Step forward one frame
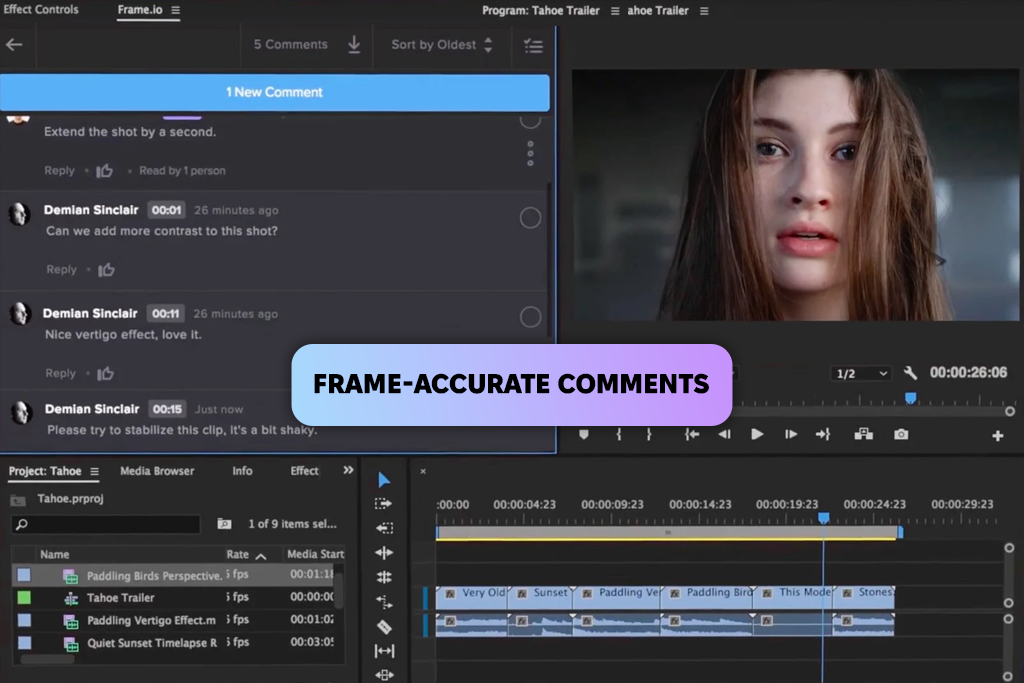Image resolution: width=1024 pixels, height=683 pixels. point(790,434)
